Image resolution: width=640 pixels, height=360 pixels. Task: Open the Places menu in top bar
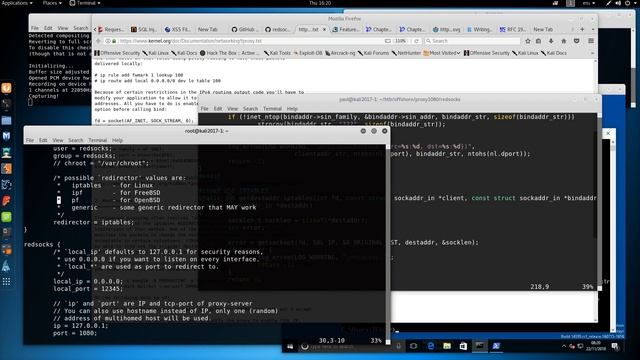pos(52,3)
